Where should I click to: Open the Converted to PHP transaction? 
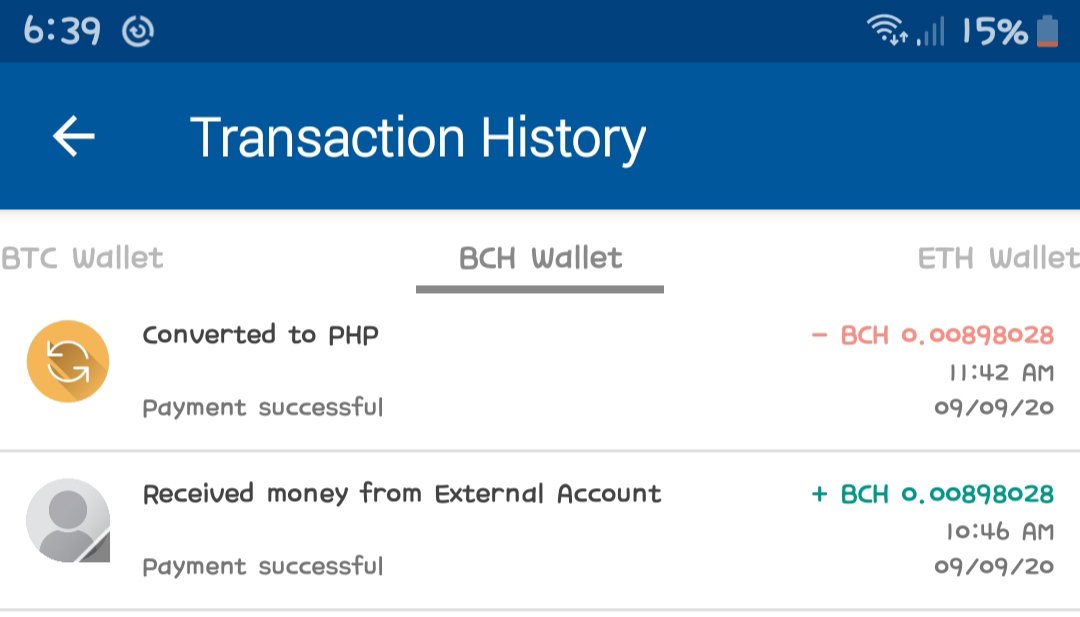tap(540, 372)
